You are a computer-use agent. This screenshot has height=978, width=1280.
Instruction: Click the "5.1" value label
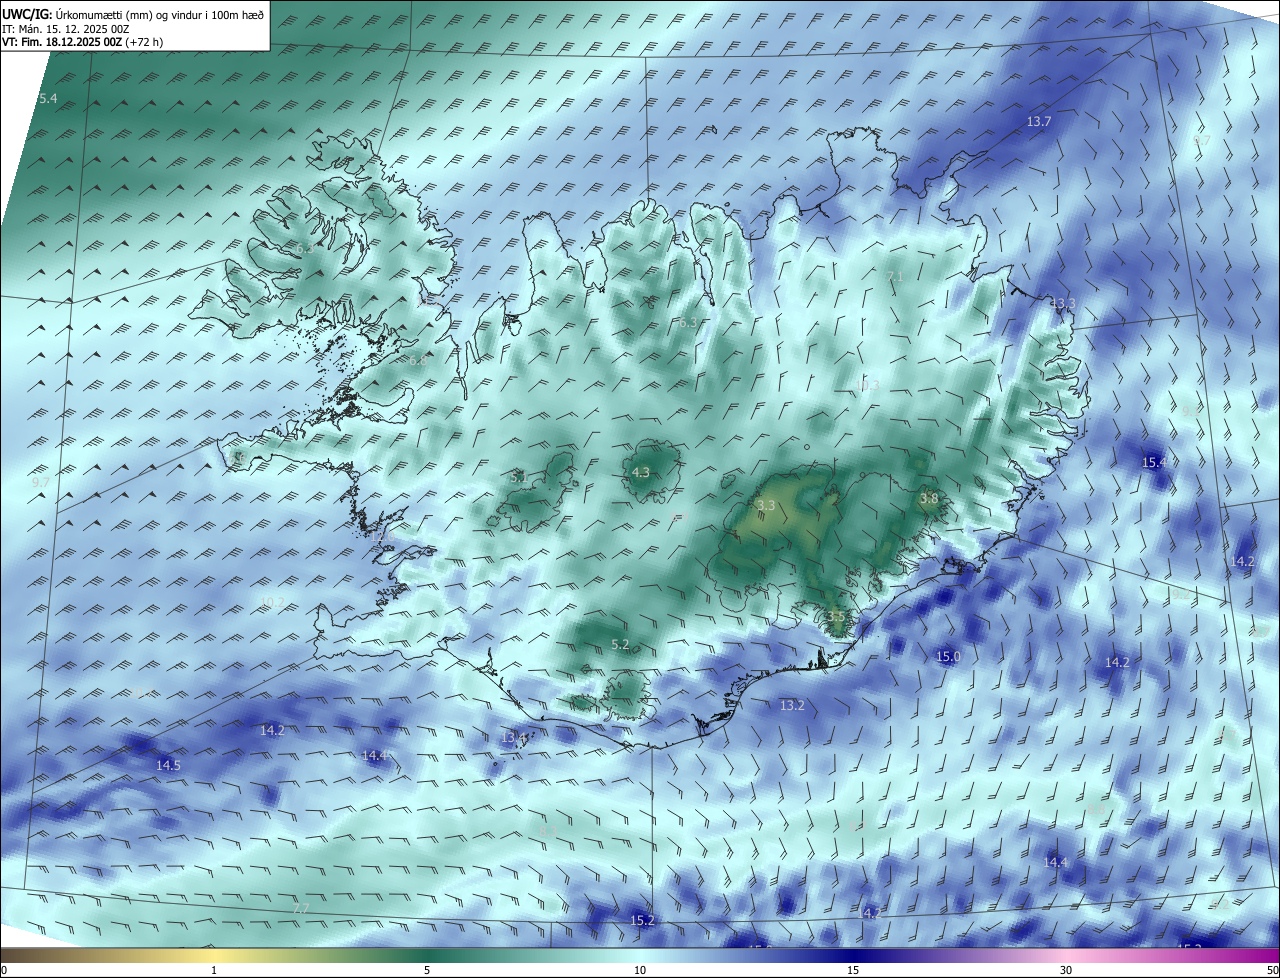tap(519, 477)
